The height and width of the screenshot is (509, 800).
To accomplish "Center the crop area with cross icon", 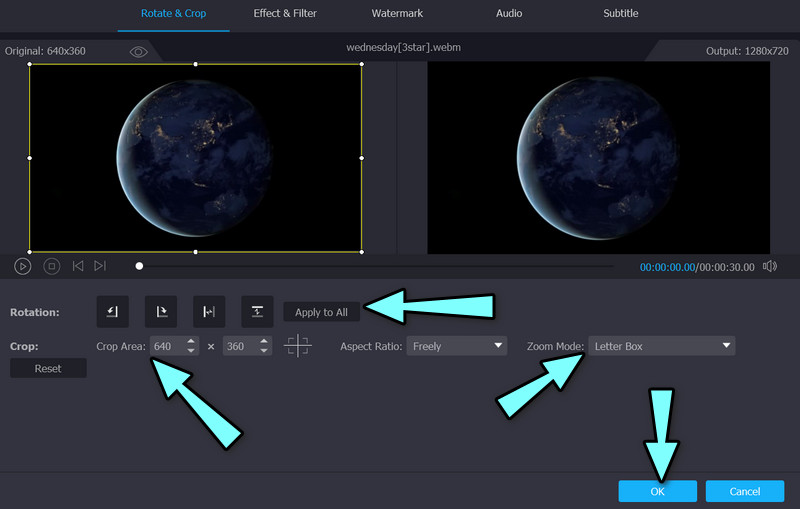I will pyautogui.click(x=297, y=346).
